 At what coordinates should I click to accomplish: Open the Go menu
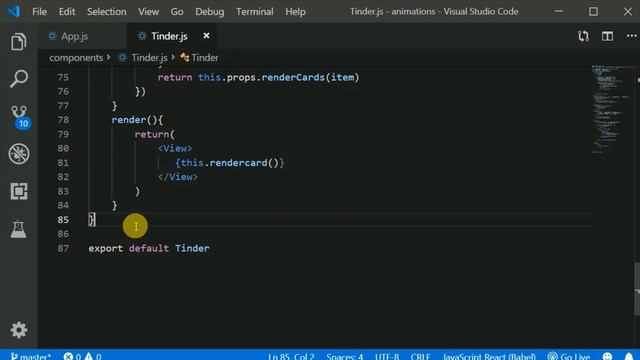tap(177, 11)
